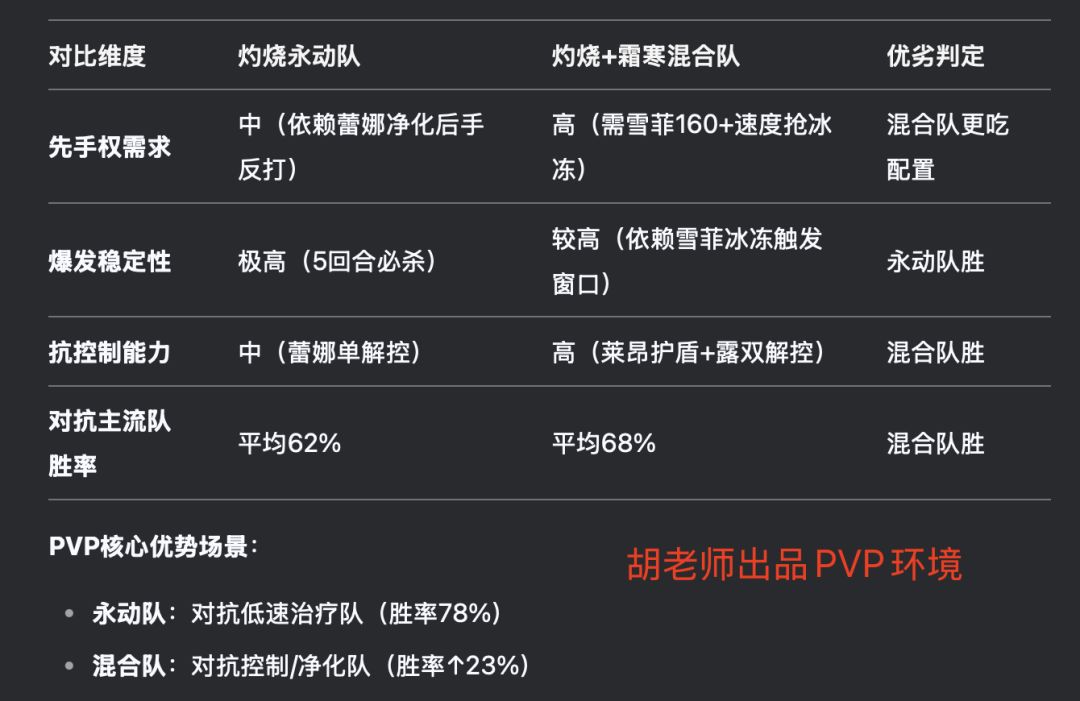Click the 对抗主流队胜率 row label
The width and height of the screenshot is (1080, 701).
(x=109, y=443)
